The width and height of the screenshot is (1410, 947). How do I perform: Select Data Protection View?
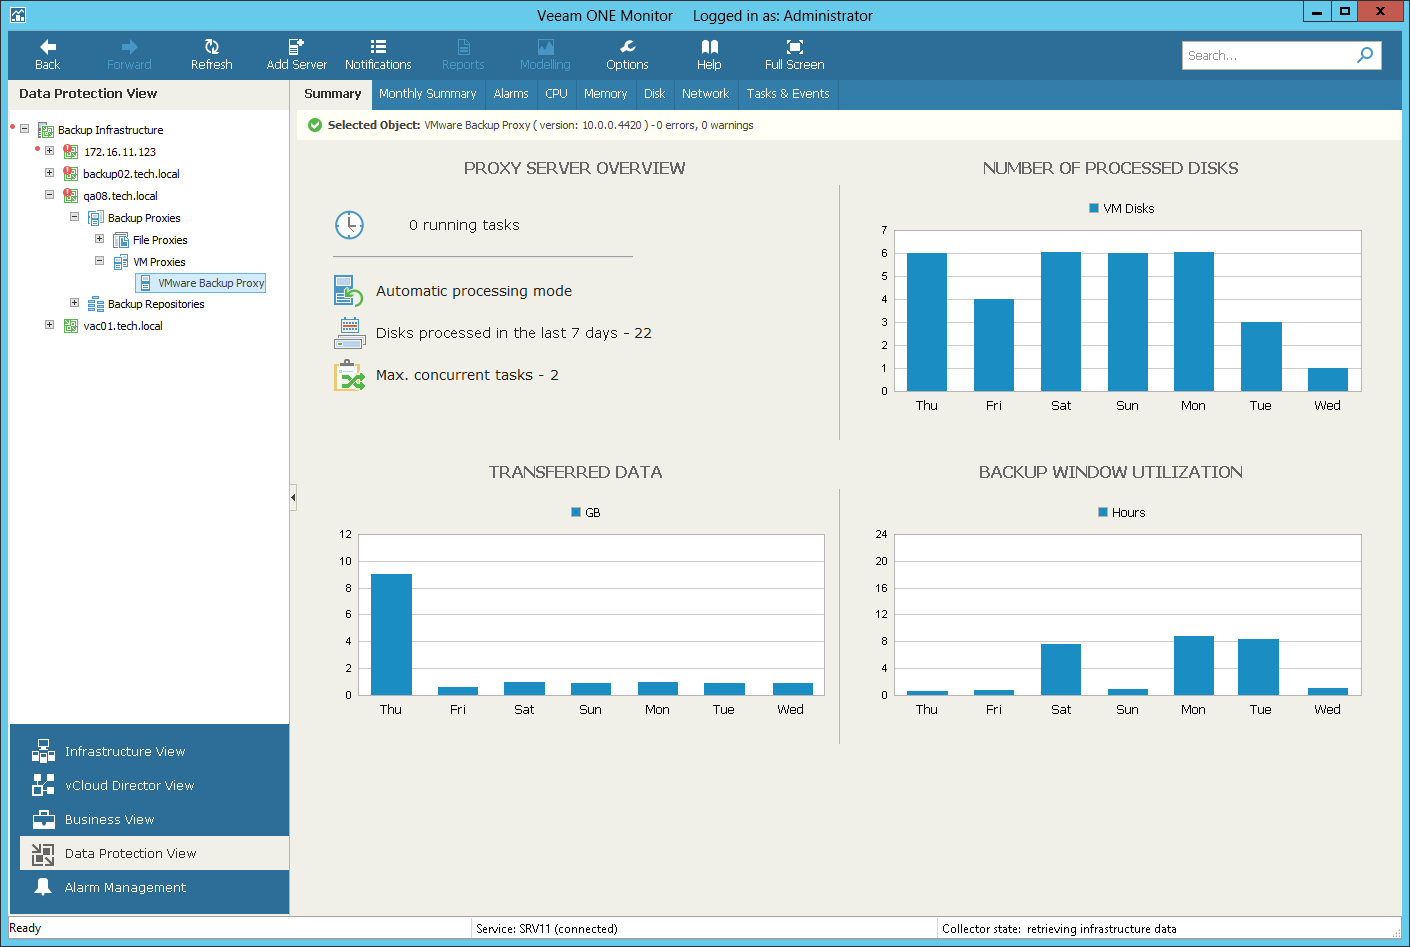(x=154, y=853)
